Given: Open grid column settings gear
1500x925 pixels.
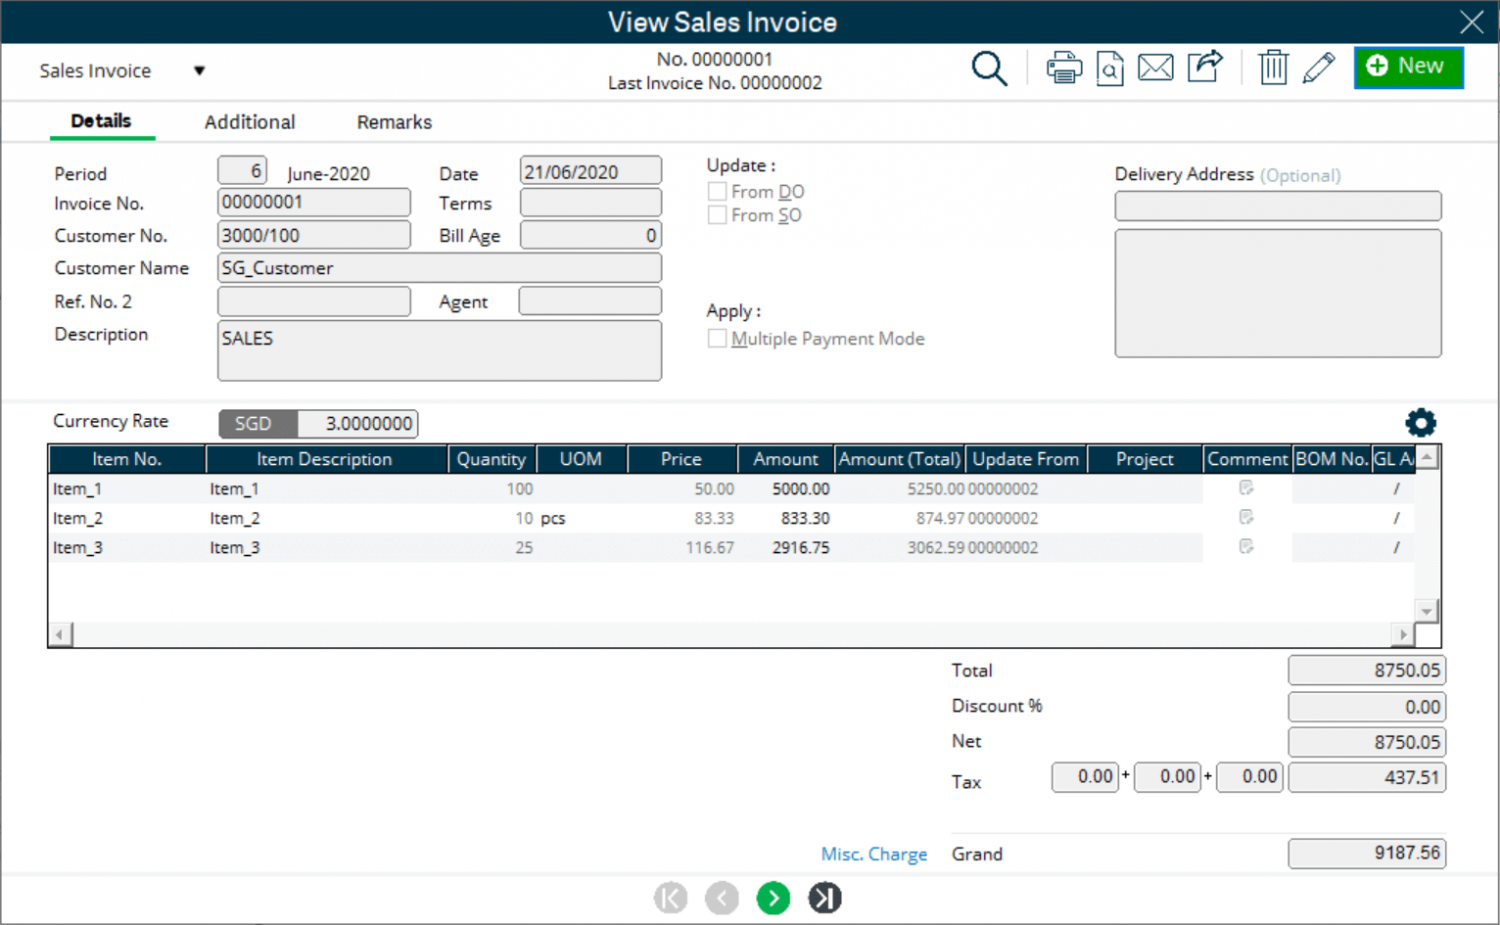Looking at the screenshot, I should click(x=1421, y=422).
